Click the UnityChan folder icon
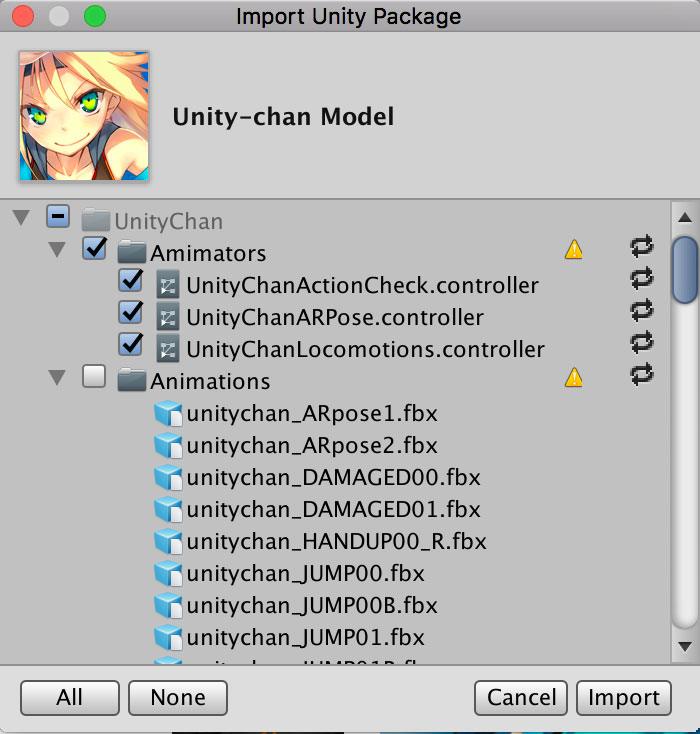 [96, 221]
